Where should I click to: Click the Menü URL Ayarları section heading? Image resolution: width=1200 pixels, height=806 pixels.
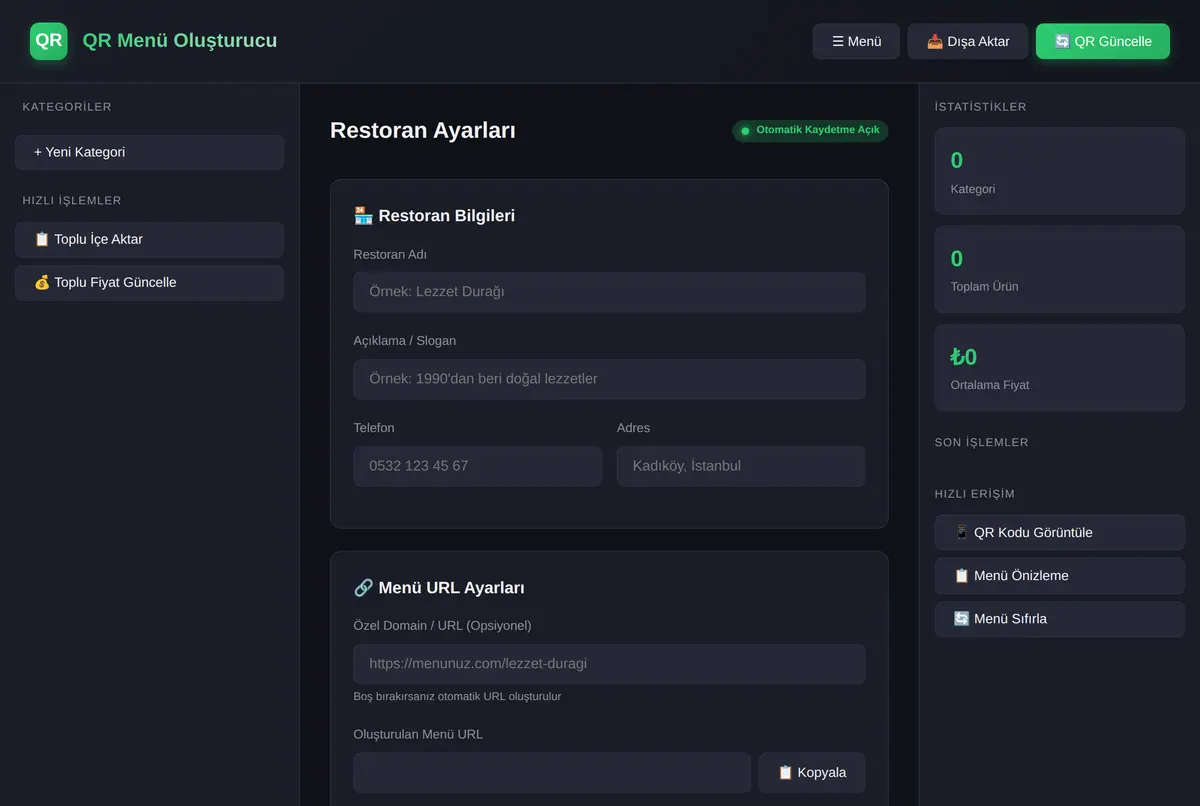[439, 588]
